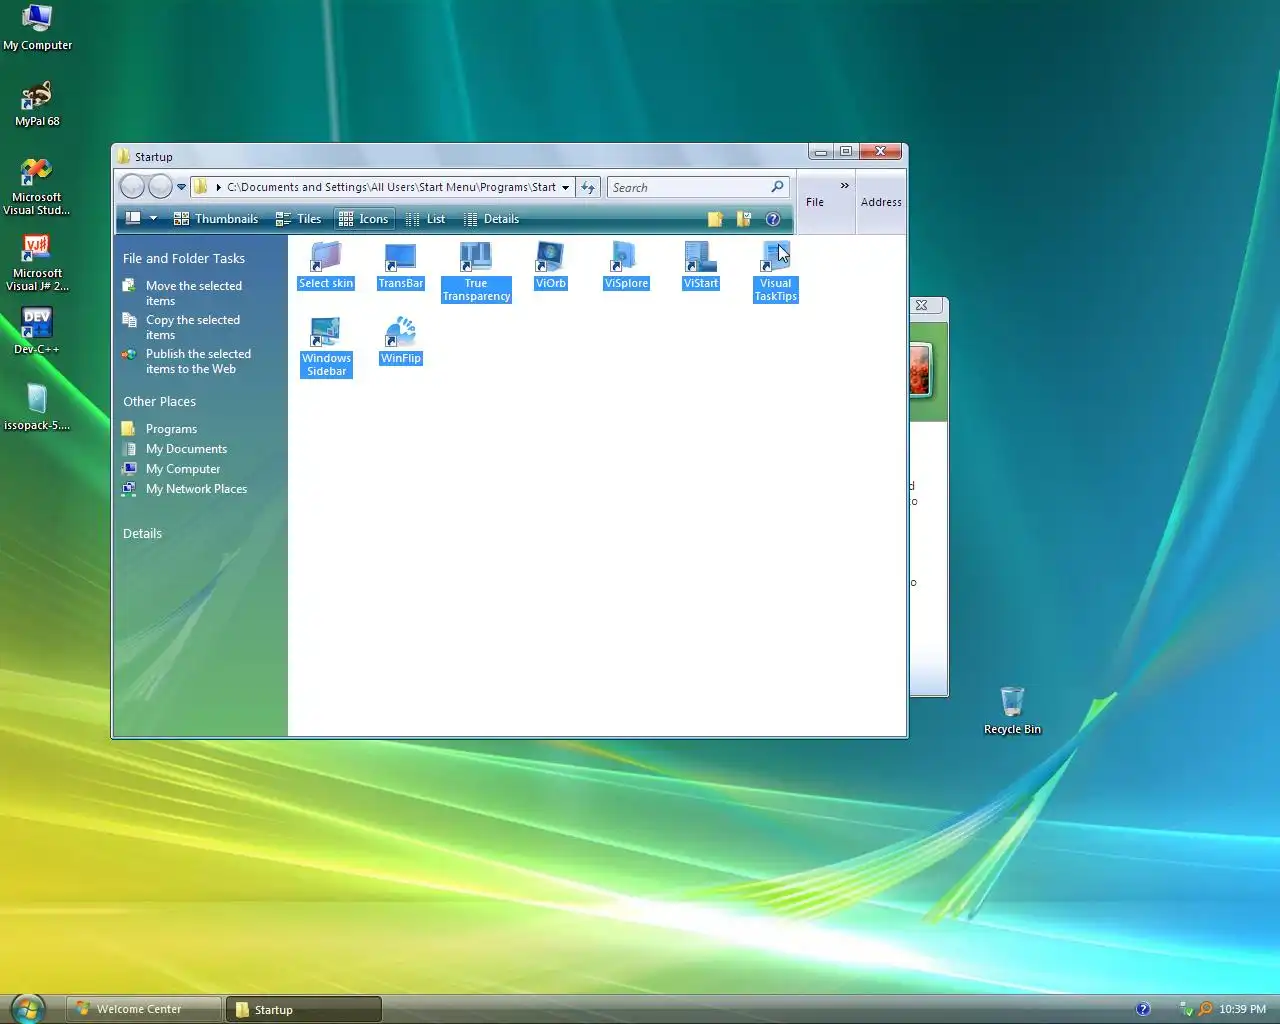Expand the address bar path dropdown
This screenshot has width=1280, height=1024.
[x=565, y=187]
